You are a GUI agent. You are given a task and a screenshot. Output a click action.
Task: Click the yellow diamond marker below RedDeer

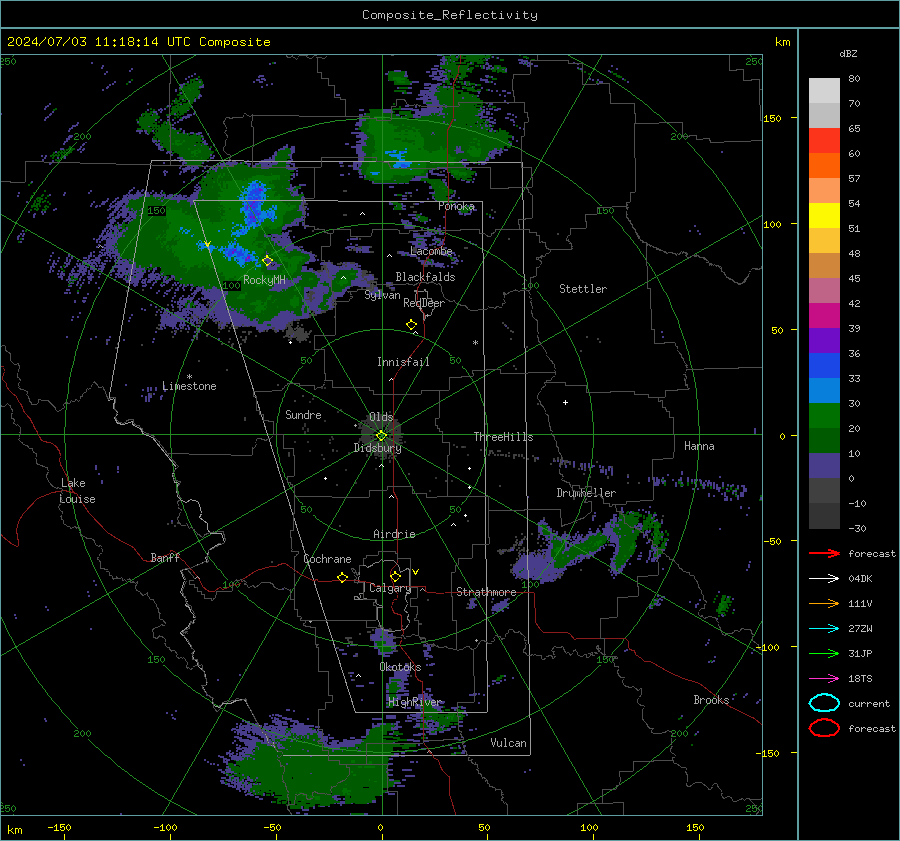[x=412, y=325]
